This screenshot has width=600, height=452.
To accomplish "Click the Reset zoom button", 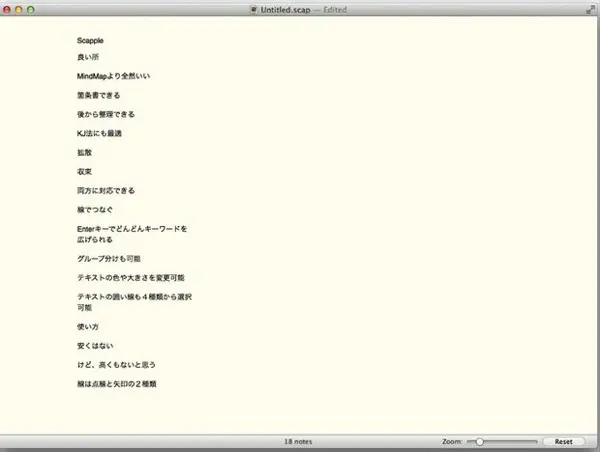I will pyautogui.click(x=563, y=442).
